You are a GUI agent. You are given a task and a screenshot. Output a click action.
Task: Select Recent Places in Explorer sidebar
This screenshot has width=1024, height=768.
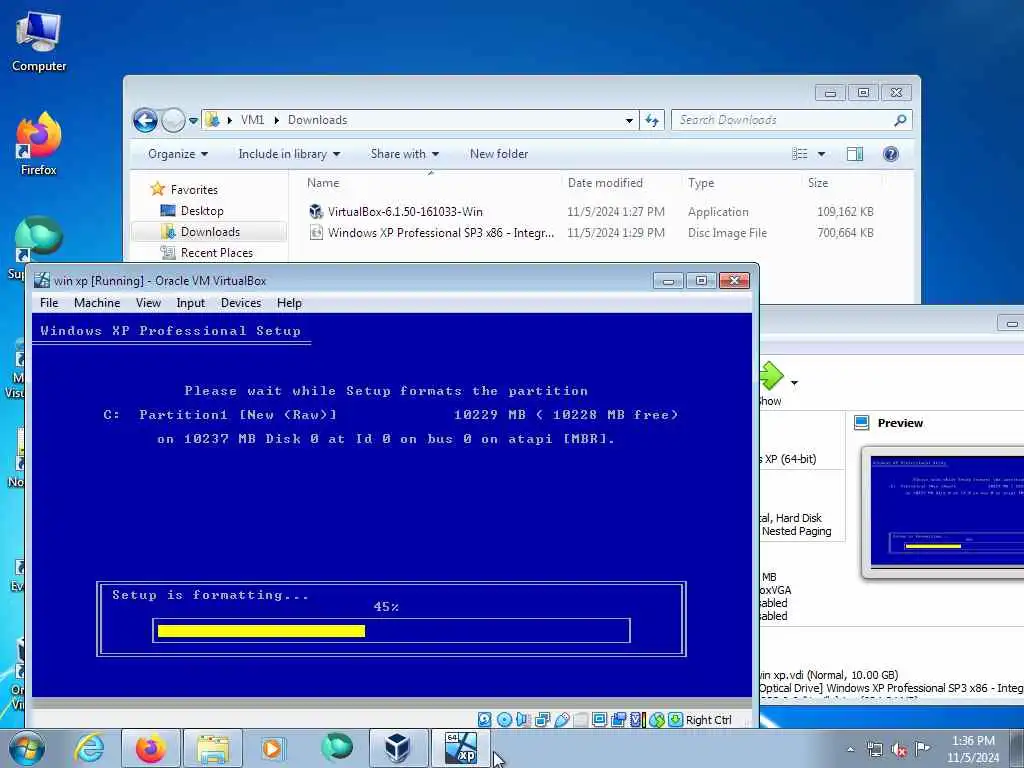click(x=216, y=253)
